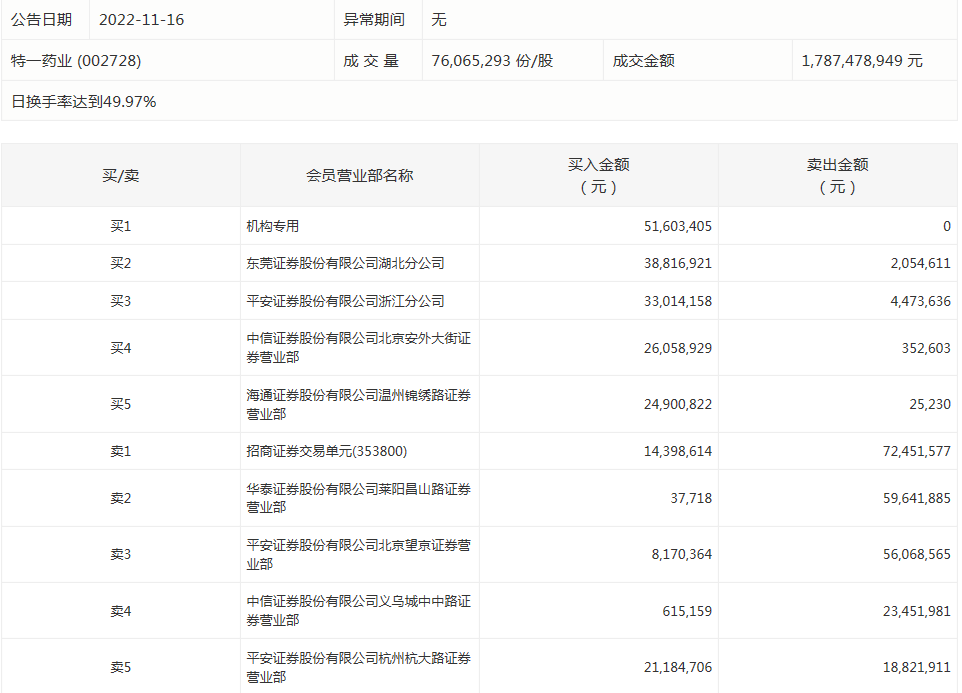Viewport: 962px width, 693px height.
Task: Select buy amount 8,170,364
Action: tap(682, 554)
